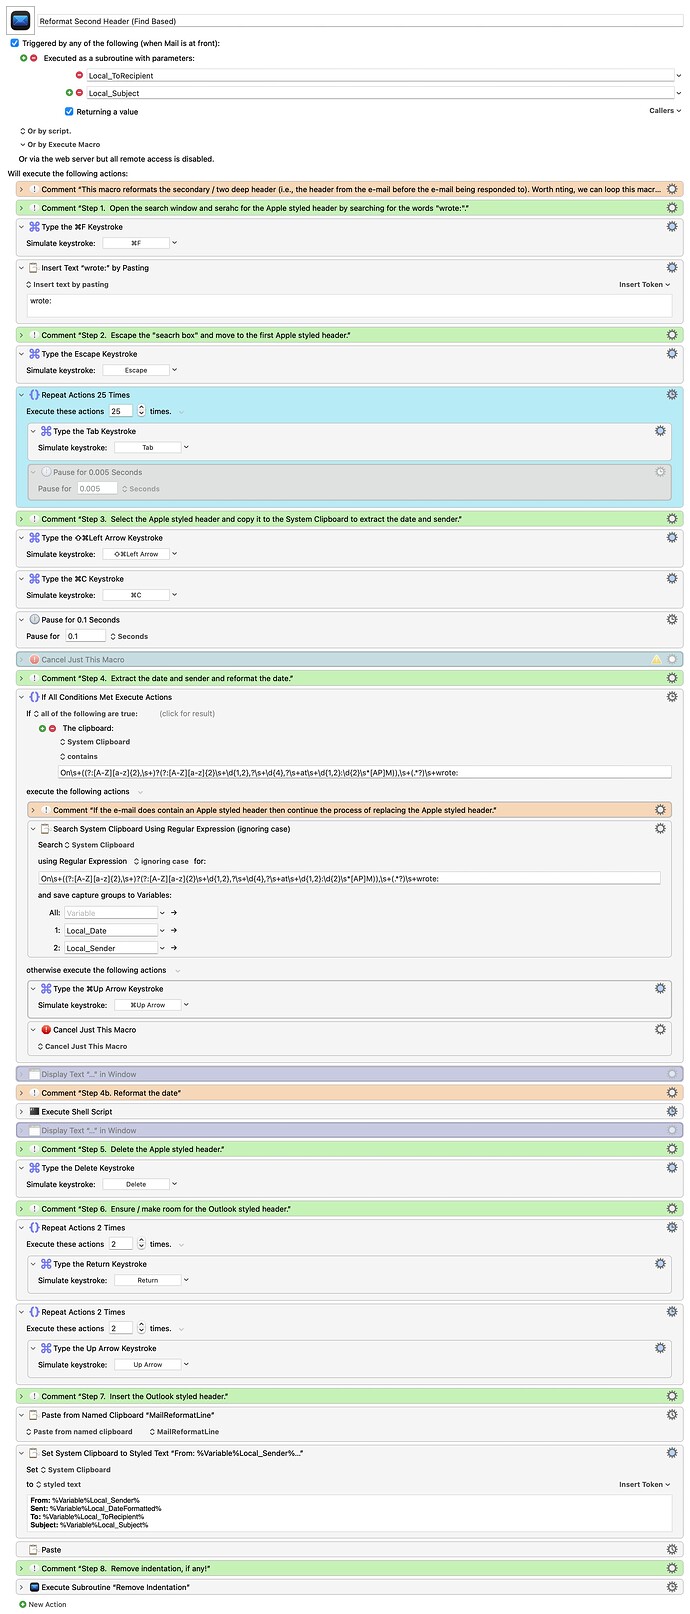Click the macro name field

click(x=360, y=20)
